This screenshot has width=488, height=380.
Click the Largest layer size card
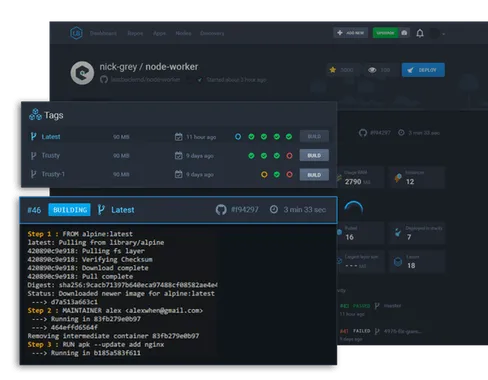(361, 262)
